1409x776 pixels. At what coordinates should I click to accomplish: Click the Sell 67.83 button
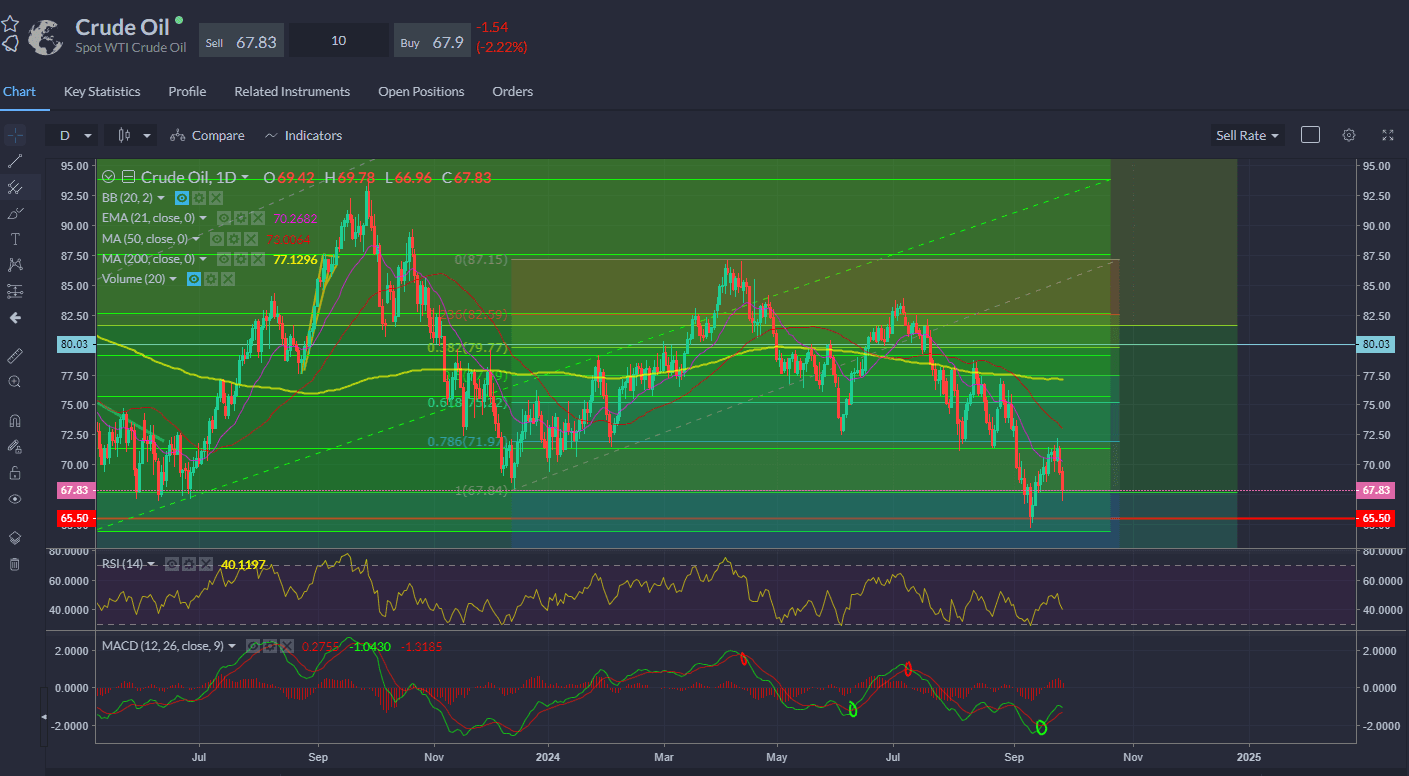pyautogui.click(x=242, y=41)
